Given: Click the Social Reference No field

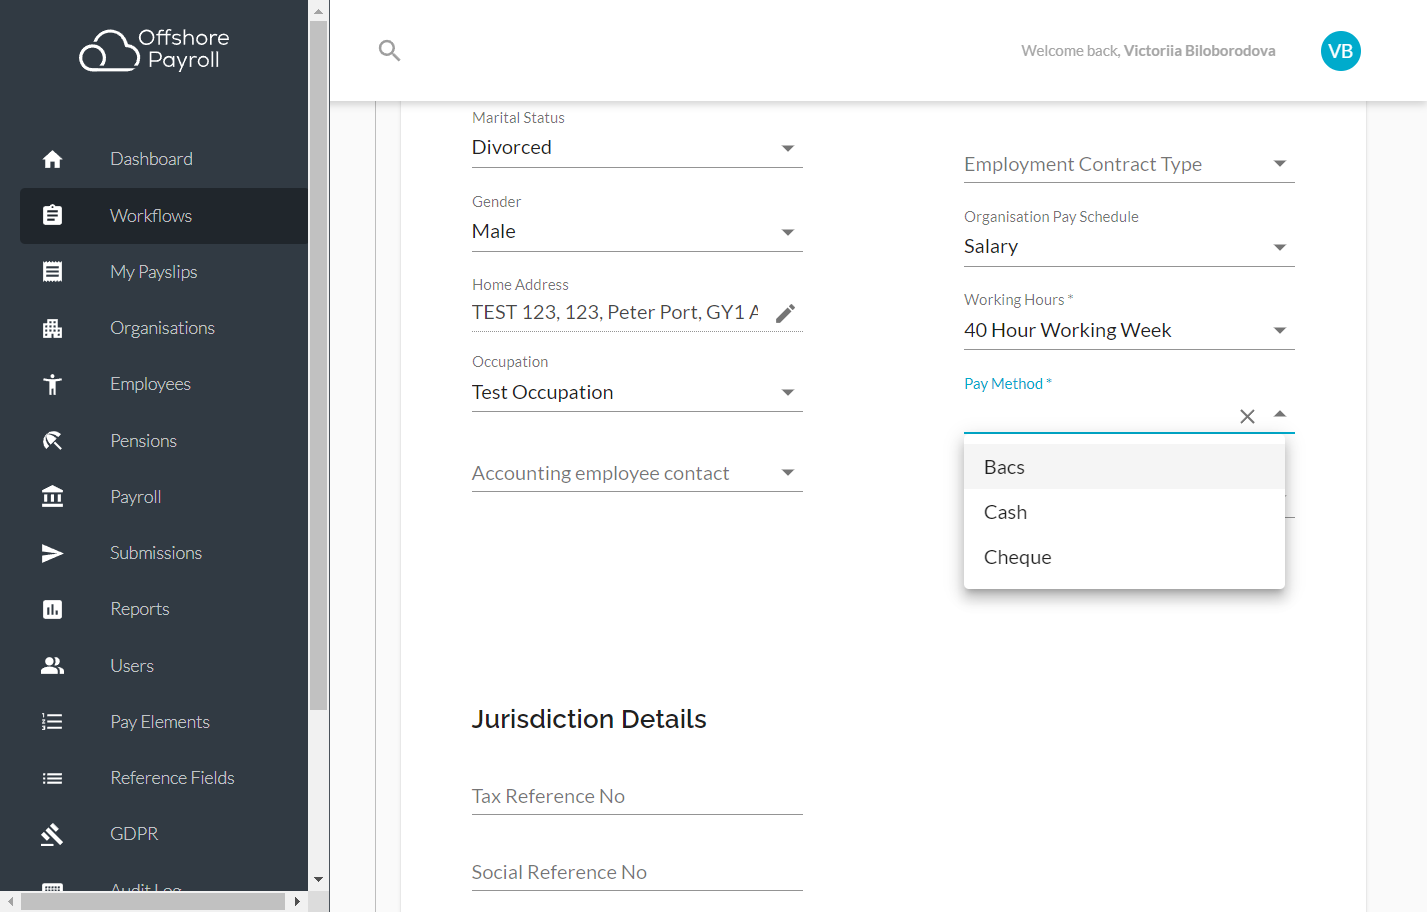Looking at the screenshot, I should coord(637,873).
